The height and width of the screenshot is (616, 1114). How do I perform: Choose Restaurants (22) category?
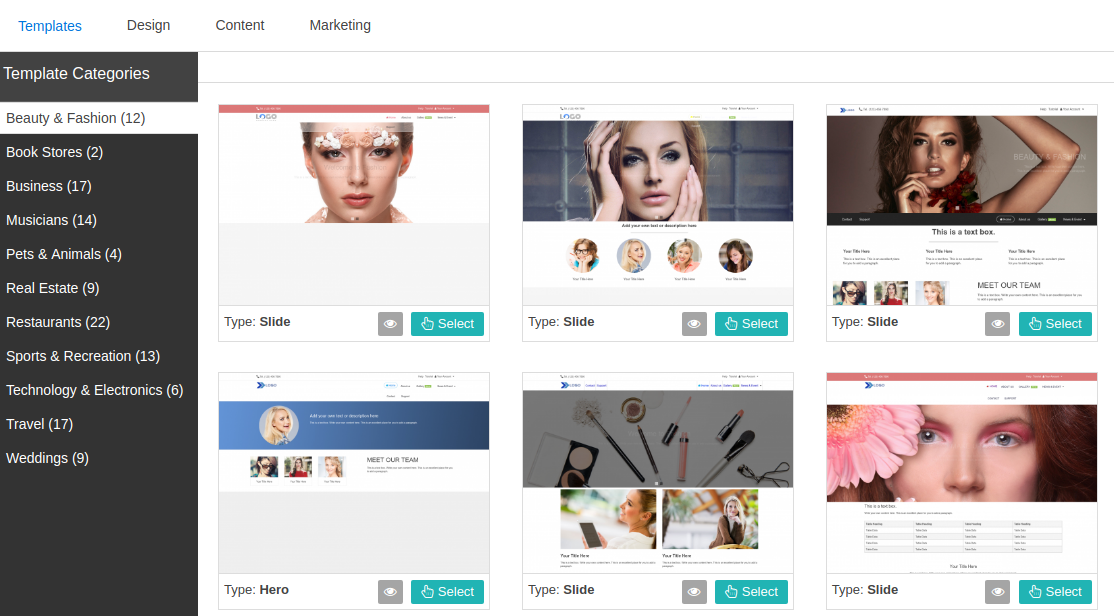(58, 322)
